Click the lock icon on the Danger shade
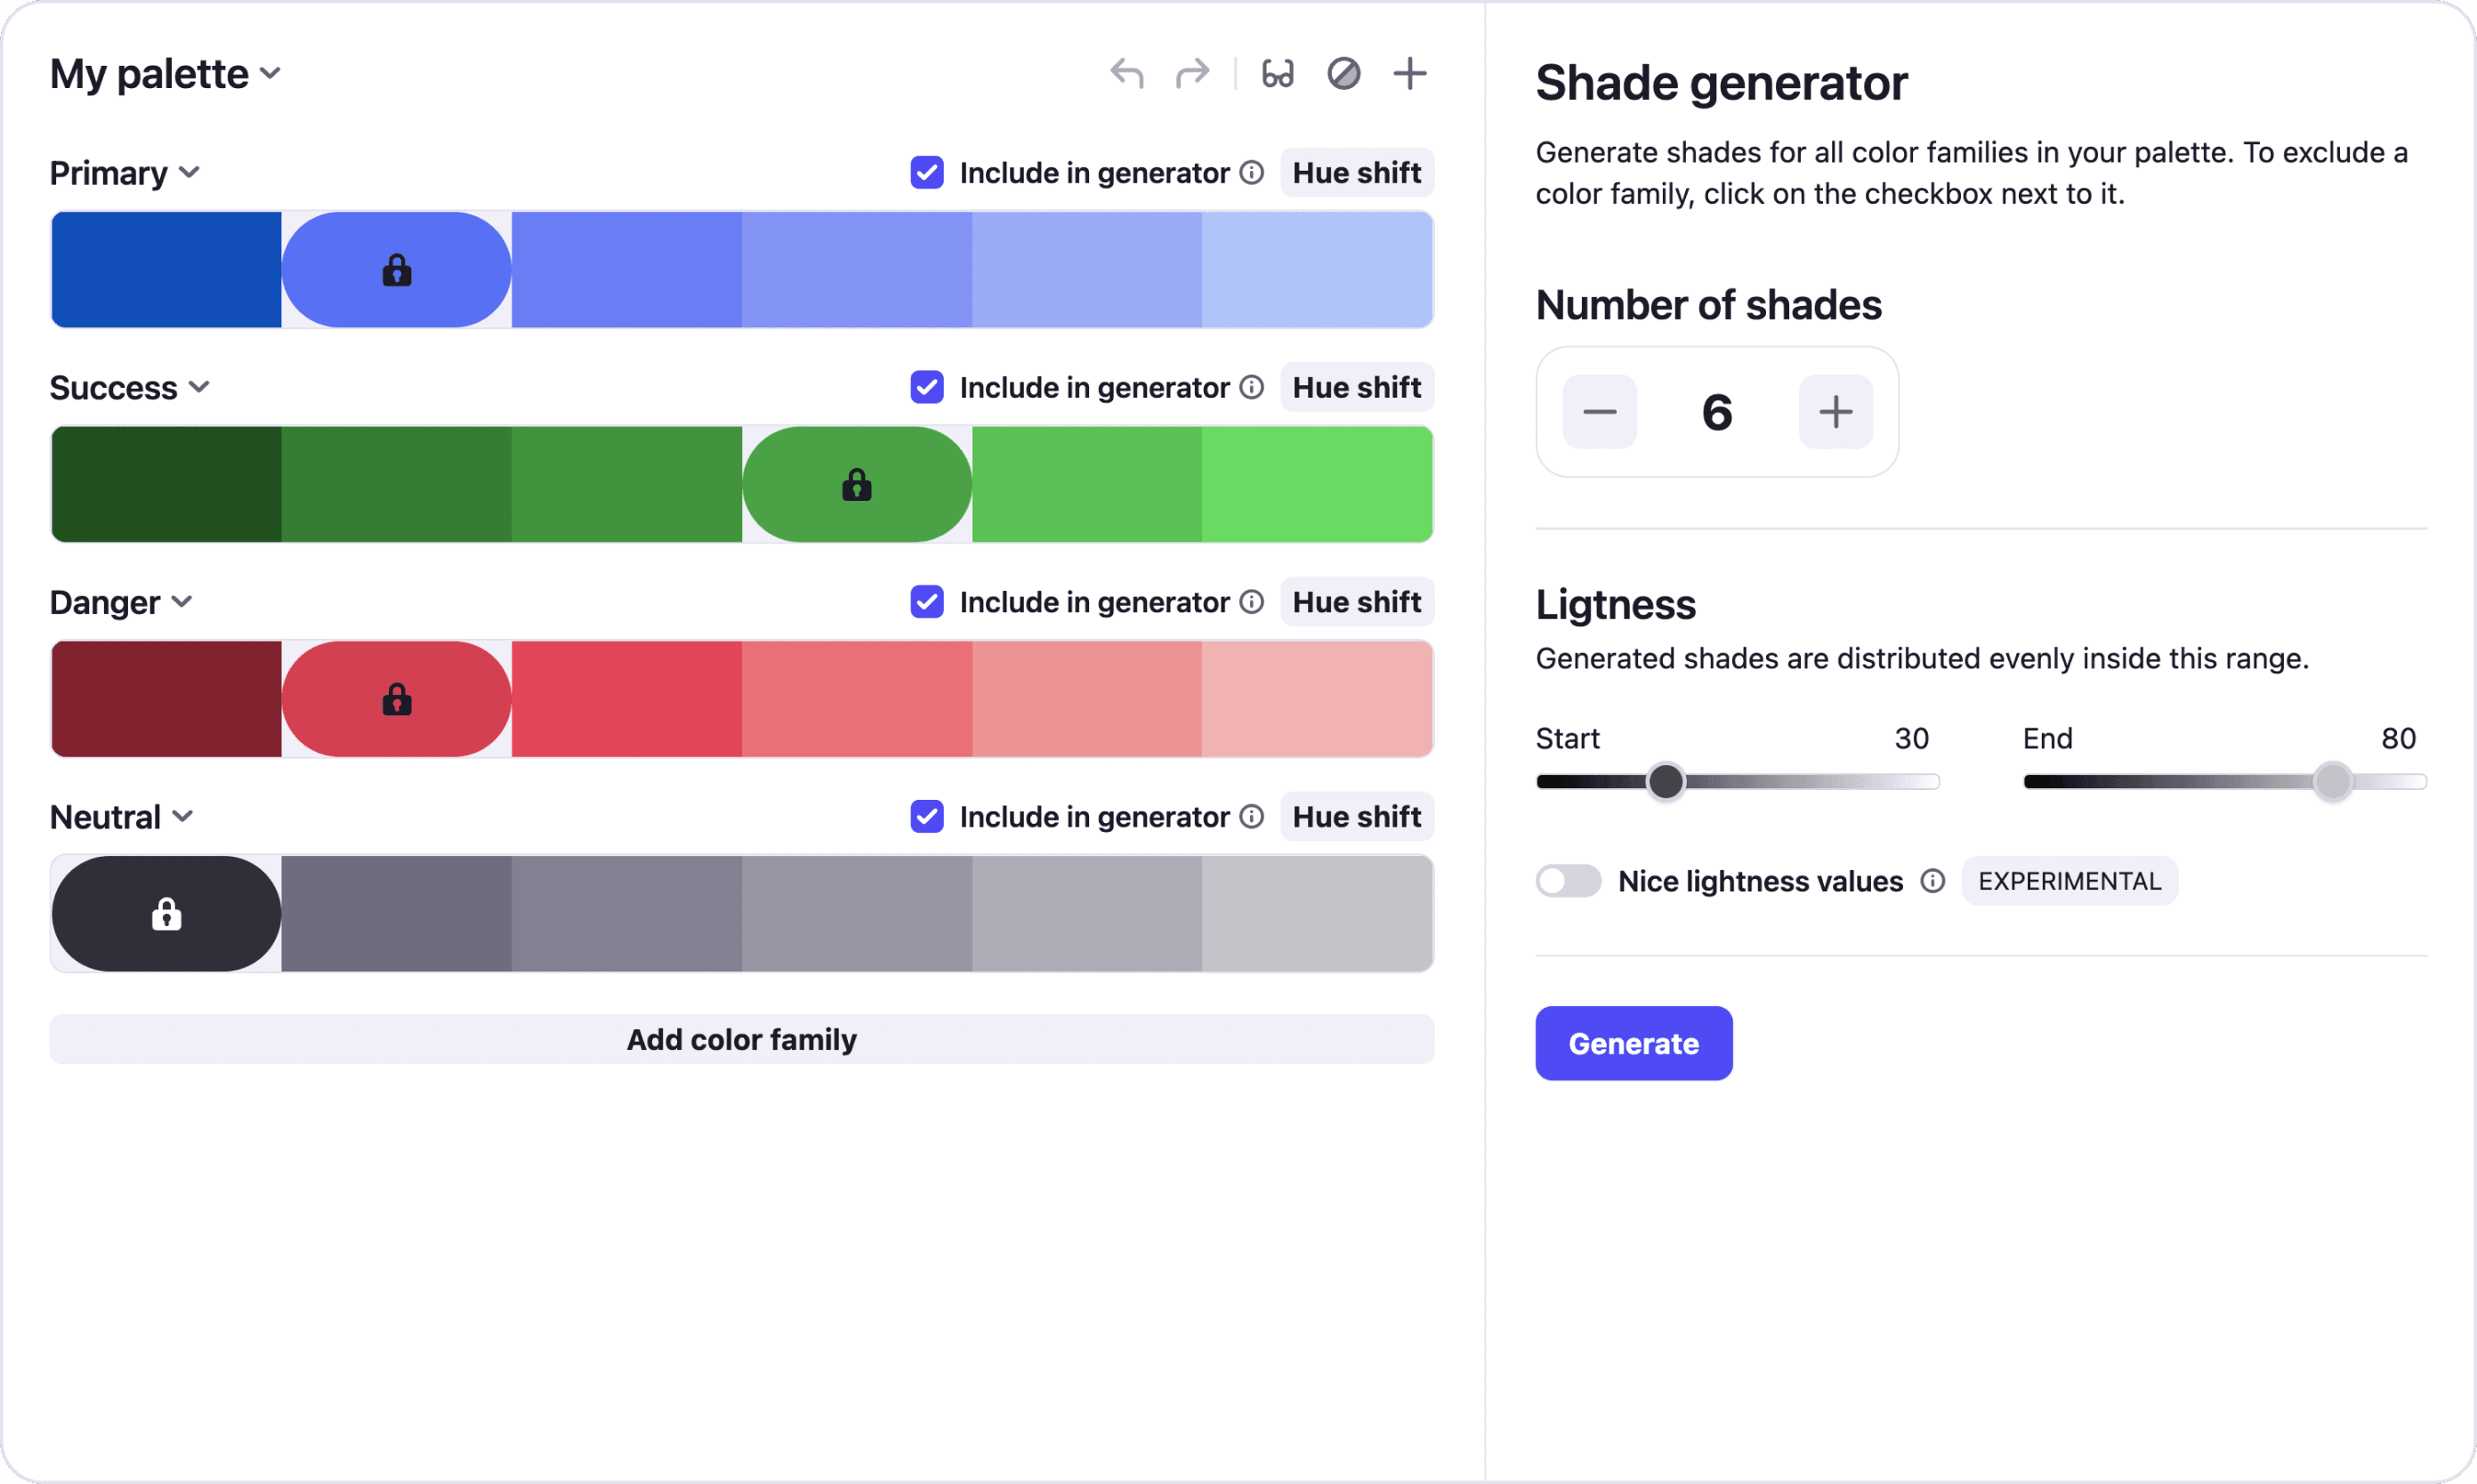The width and height of the screenshot is (2477, 1484). tap(396, 699)
